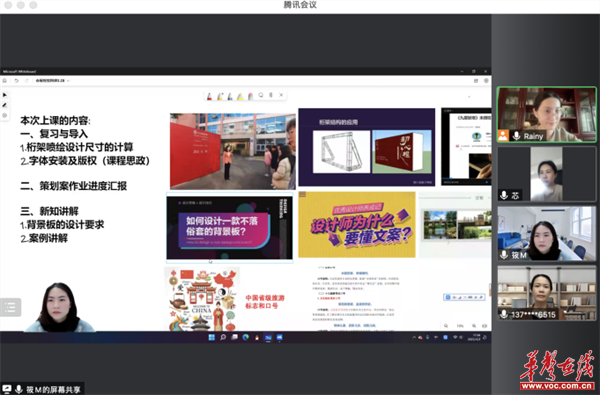This screenshot has height=395, width=600.
Task: Click the '本次上课的内容' heading text
Action: pyautogui.click(x=55, y=121)
